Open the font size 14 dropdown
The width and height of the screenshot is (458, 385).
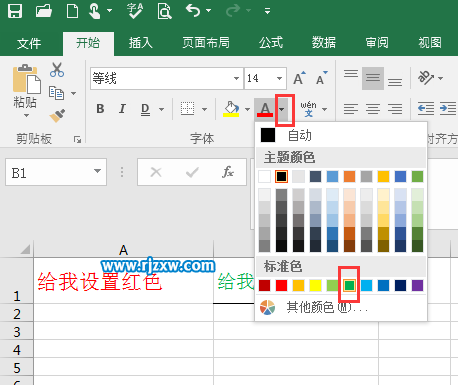pos(279,78)
